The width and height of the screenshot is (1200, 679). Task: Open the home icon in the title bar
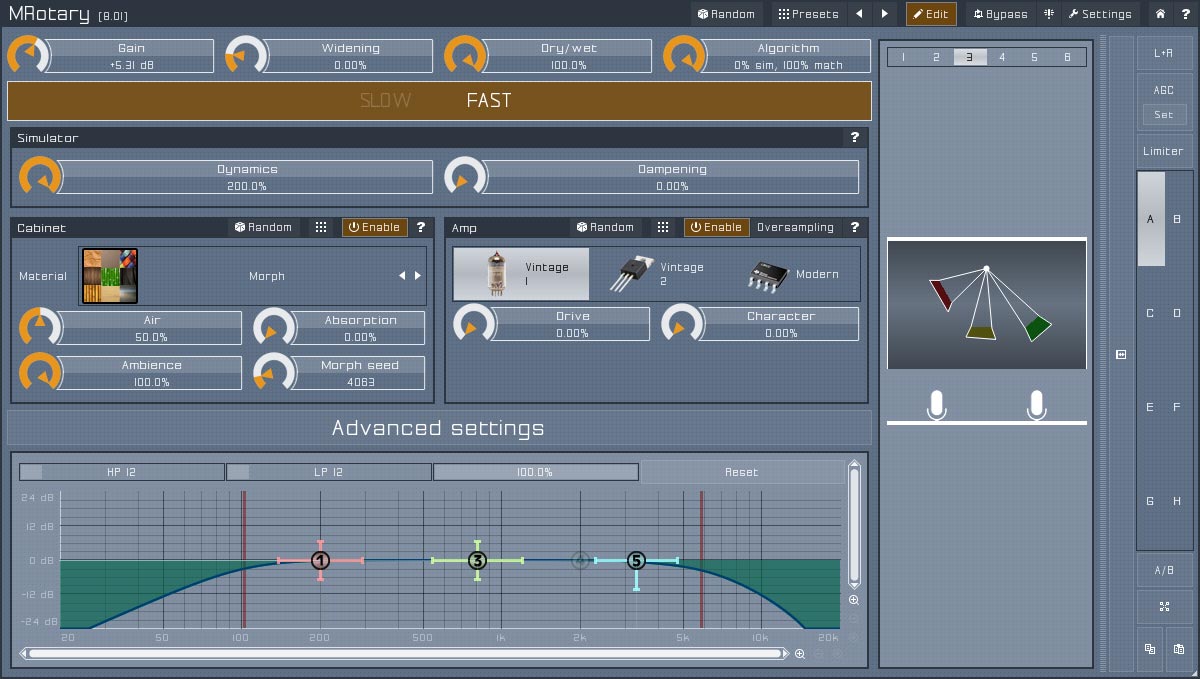pos(1160,14)
